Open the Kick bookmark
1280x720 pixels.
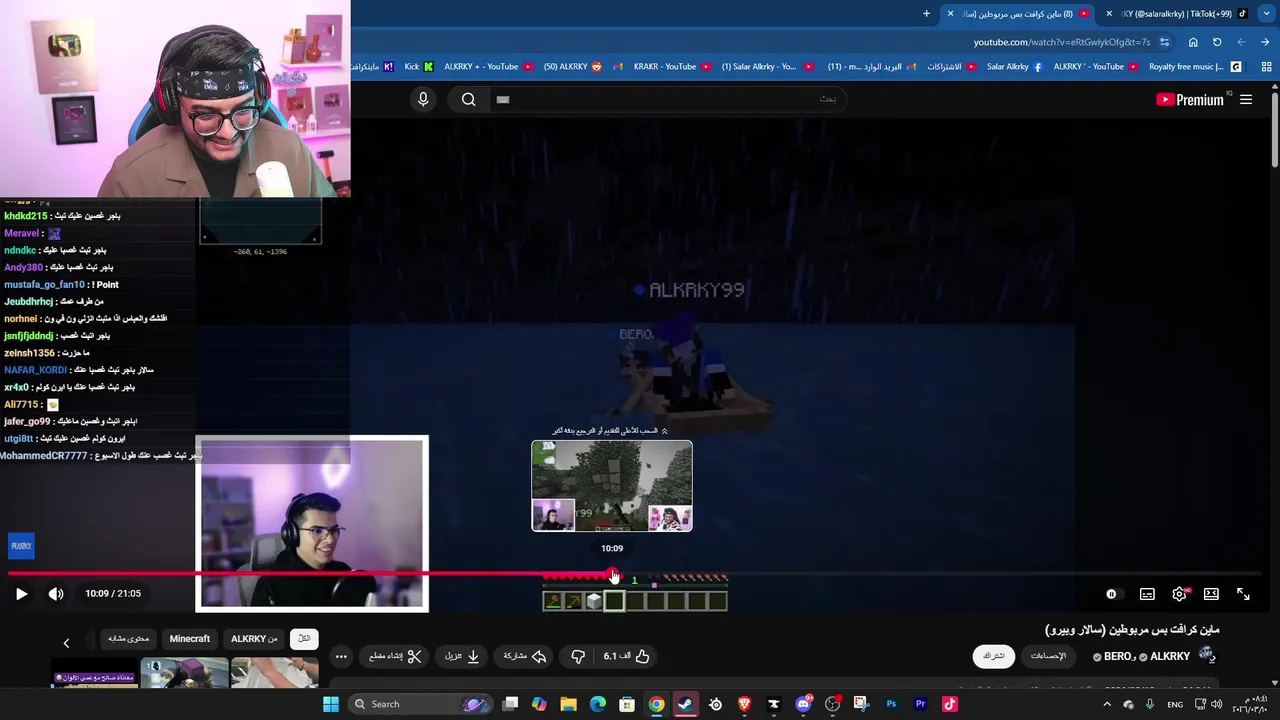pos(419,67)
